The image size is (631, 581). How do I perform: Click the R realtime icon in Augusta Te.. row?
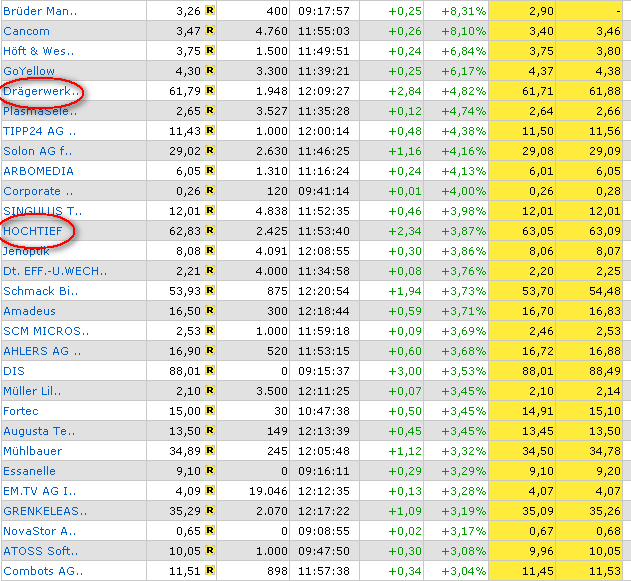[x=210, y=430]
